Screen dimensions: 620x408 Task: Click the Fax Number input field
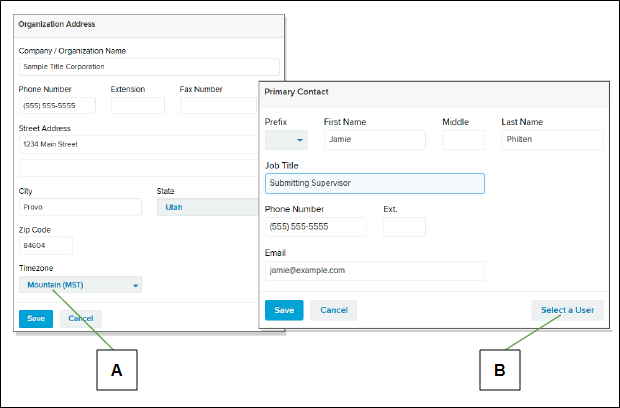[x=218, y=106]
